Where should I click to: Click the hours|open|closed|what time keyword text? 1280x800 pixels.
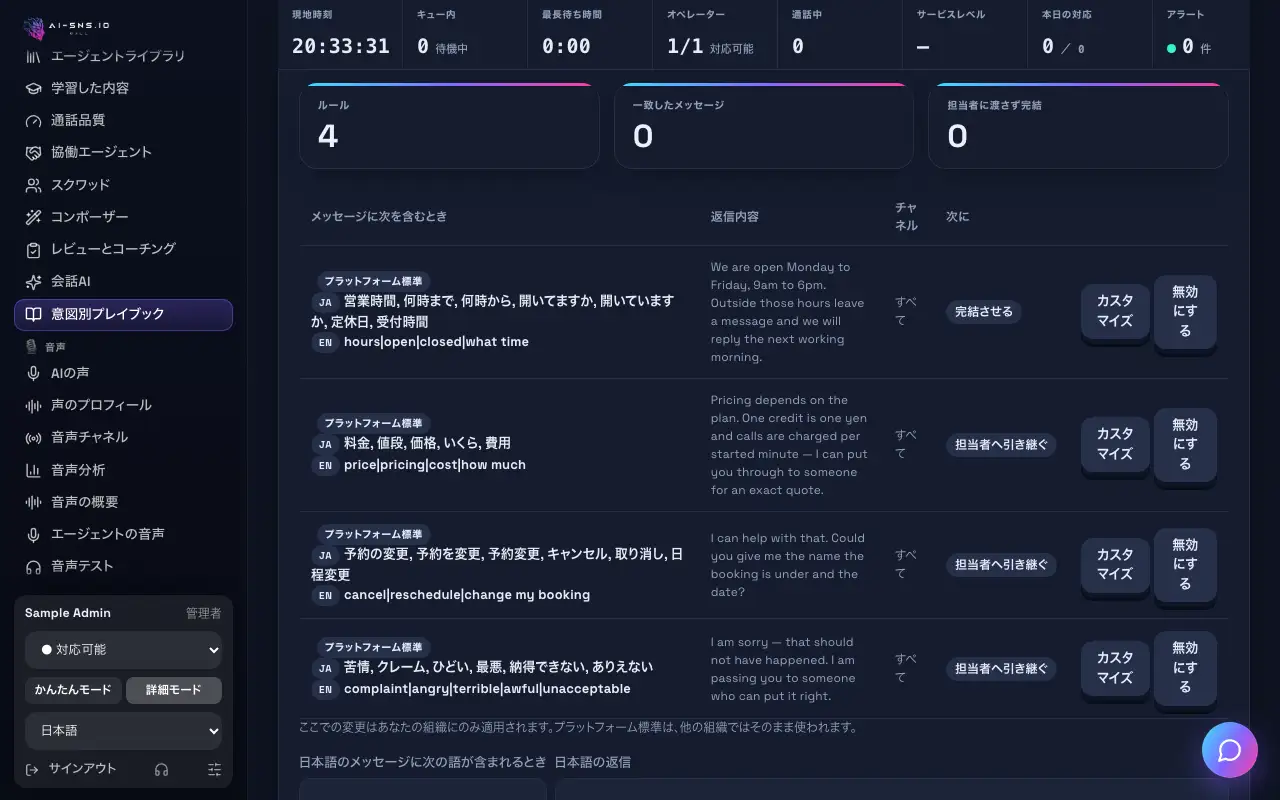[x=436, y=342]
